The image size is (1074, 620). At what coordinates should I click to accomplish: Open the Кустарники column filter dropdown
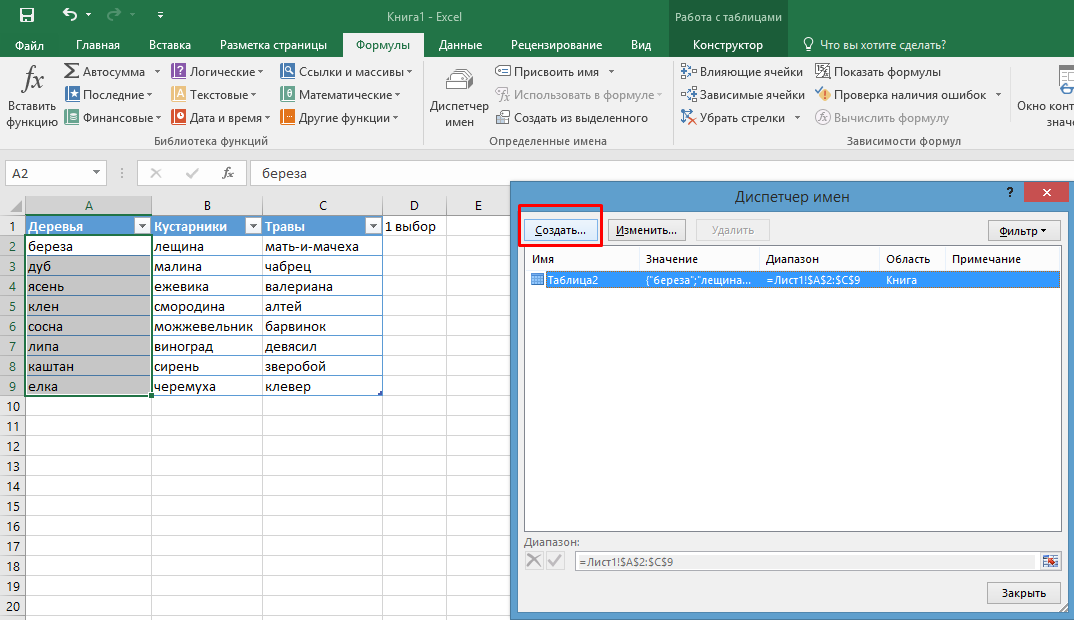click(x=252, y=227)
